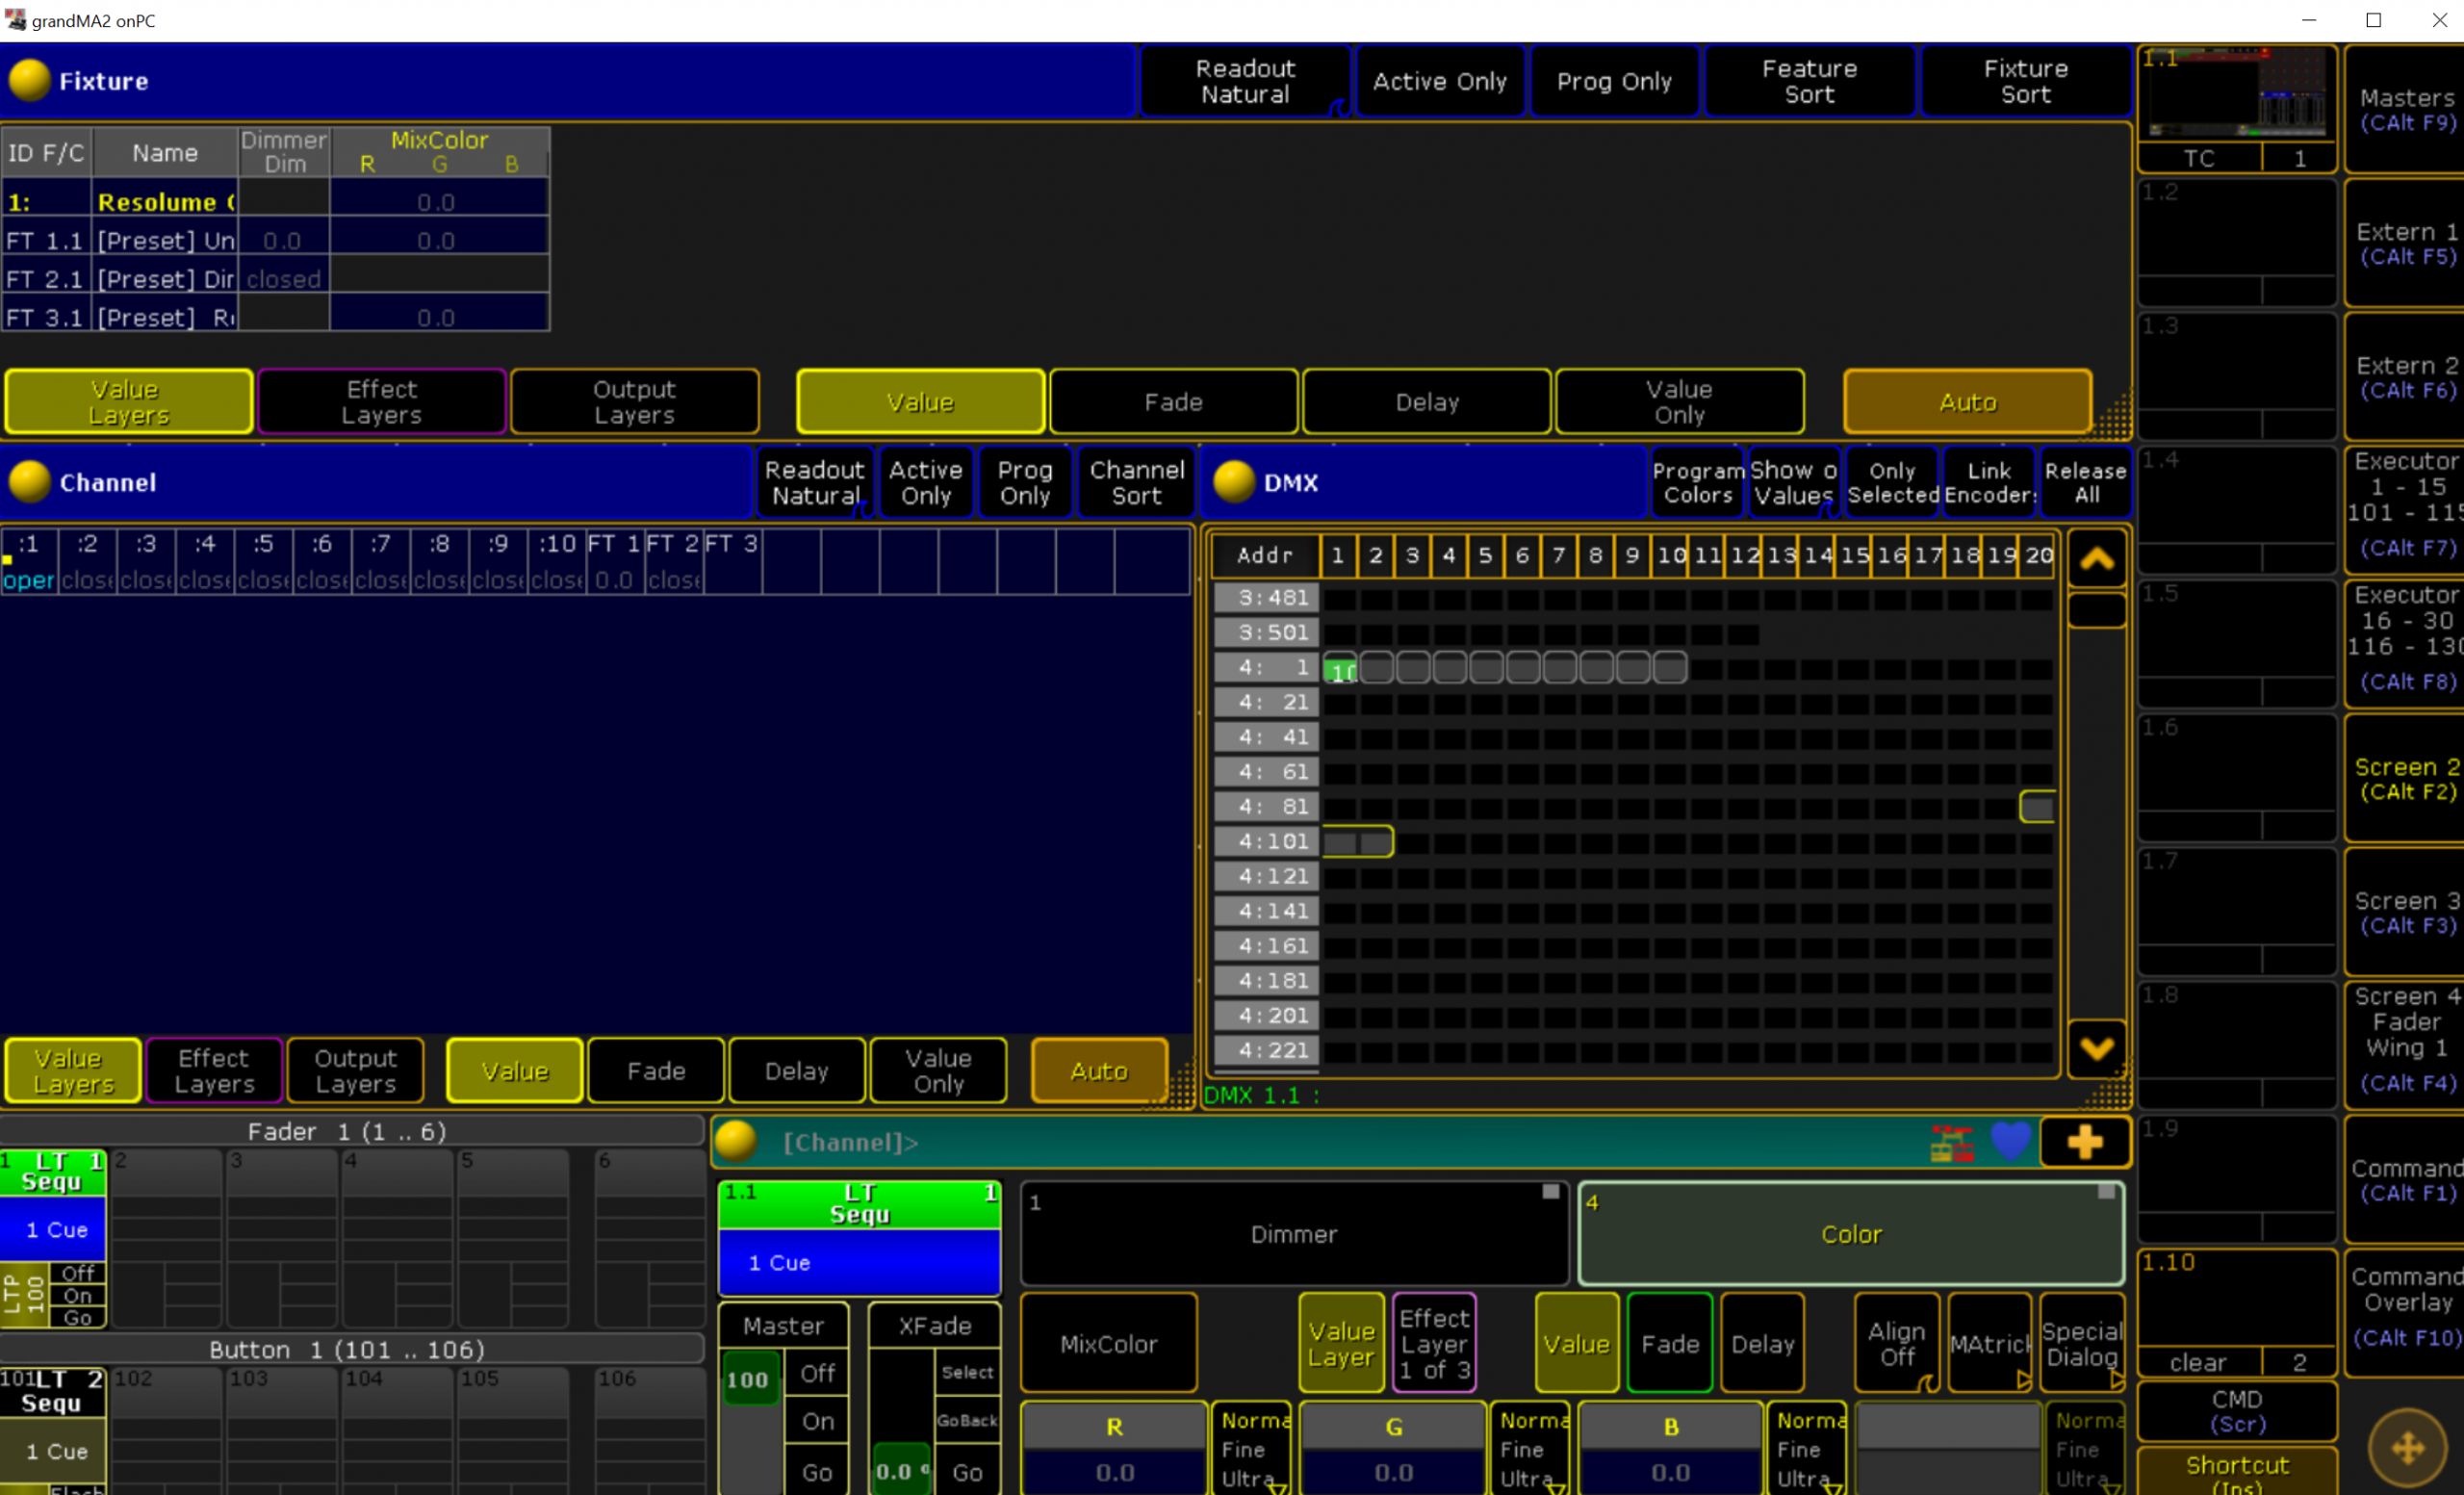The height and width of the screenshot is (1495, 2464).
Task: Open the R encoder Normal/Fine/Ultra resolution dropdown
Action: coord(1251,1448)
